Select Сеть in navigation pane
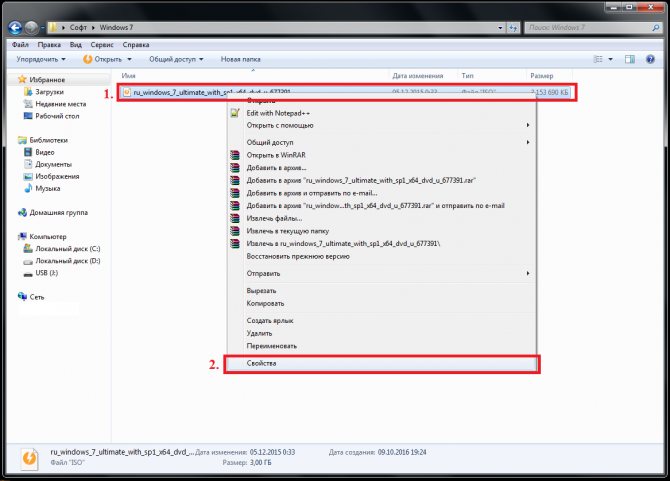This screenshot has width=670, height=481. tap(36, 297)
